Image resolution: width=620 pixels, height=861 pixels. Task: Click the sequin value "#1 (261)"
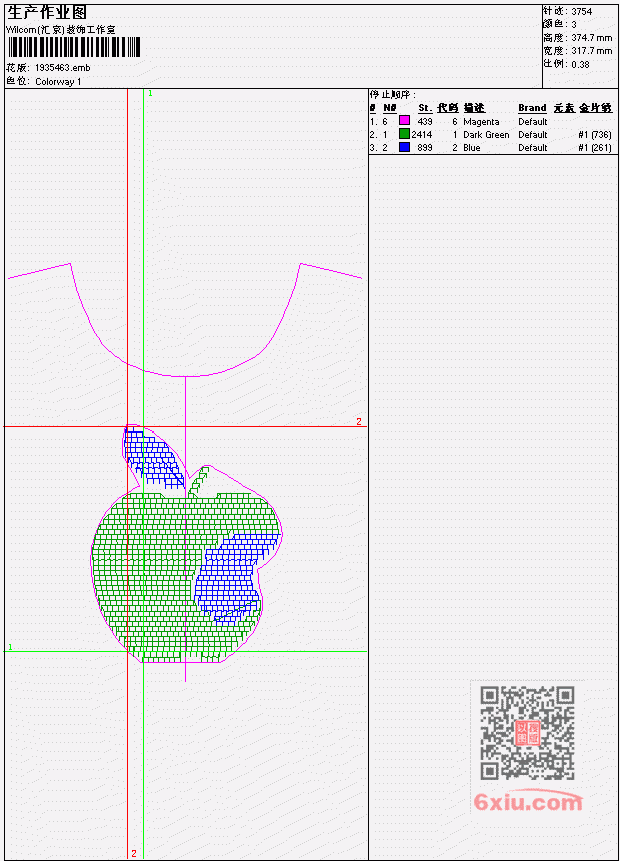pyautogui.click(x=595, y=148)
